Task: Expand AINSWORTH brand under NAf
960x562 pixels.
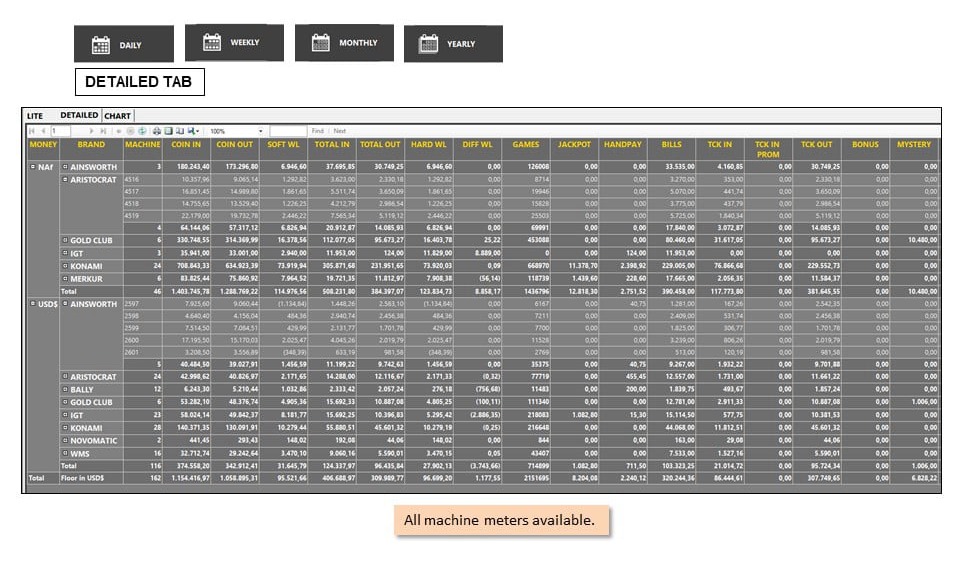Action: click(x=65, y=167)
